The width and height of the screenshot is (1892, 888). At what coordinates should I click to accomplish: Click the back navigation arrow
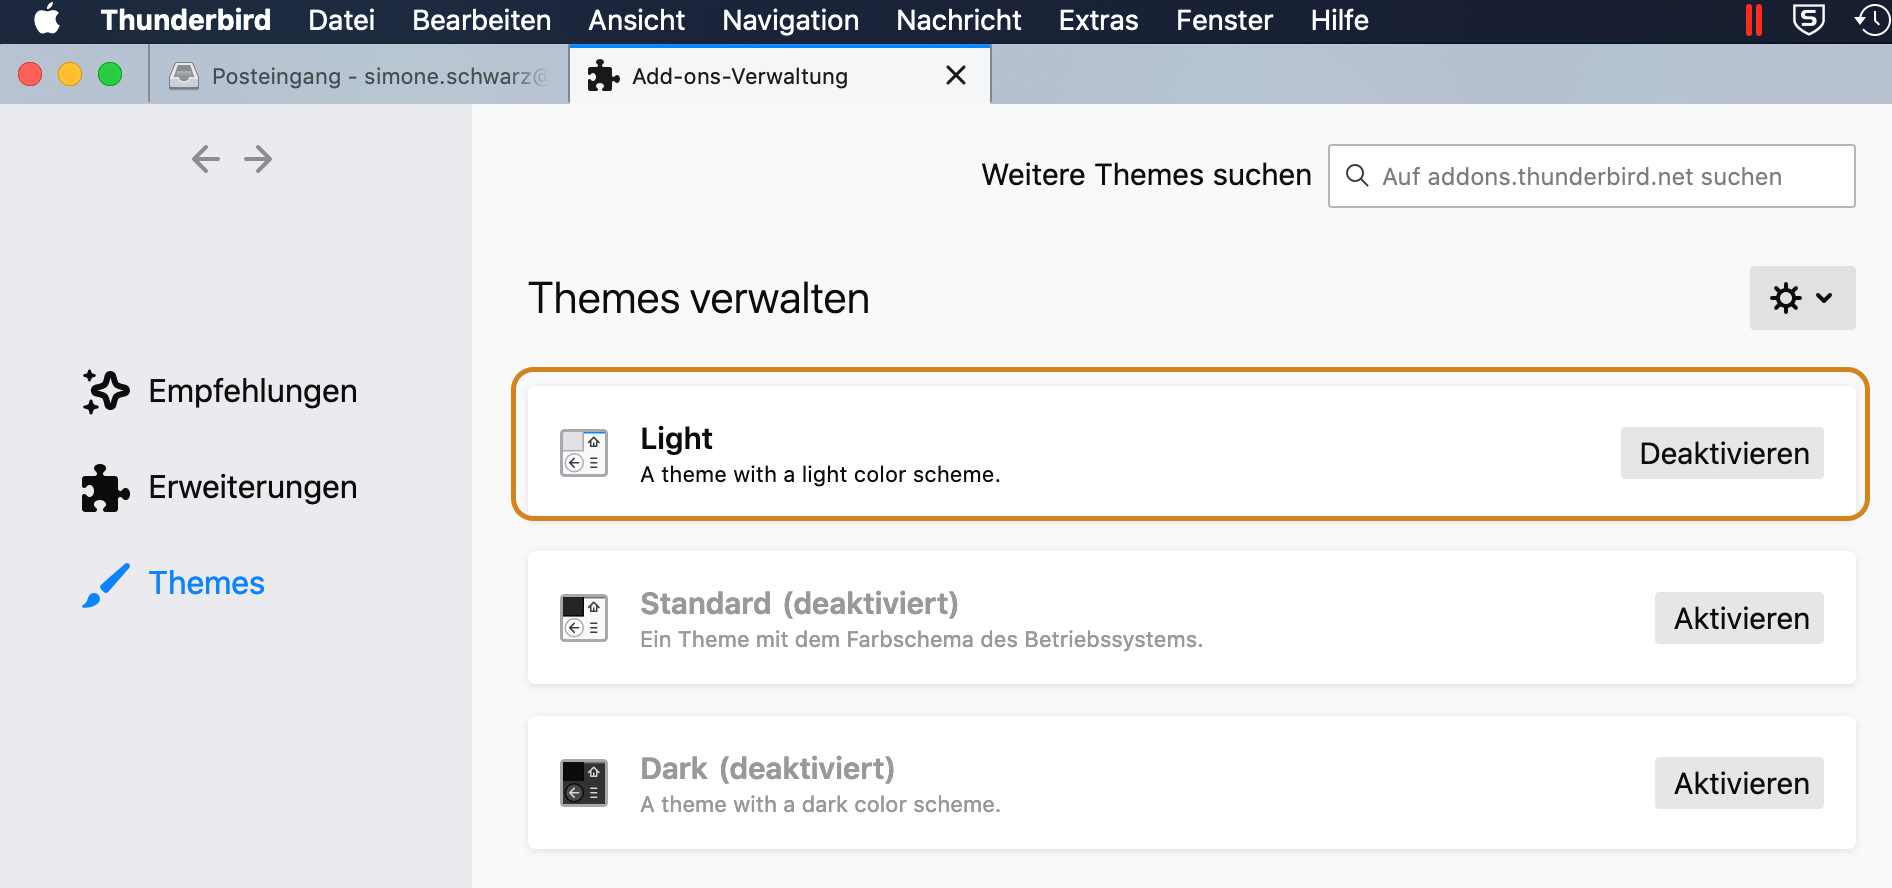206,159
